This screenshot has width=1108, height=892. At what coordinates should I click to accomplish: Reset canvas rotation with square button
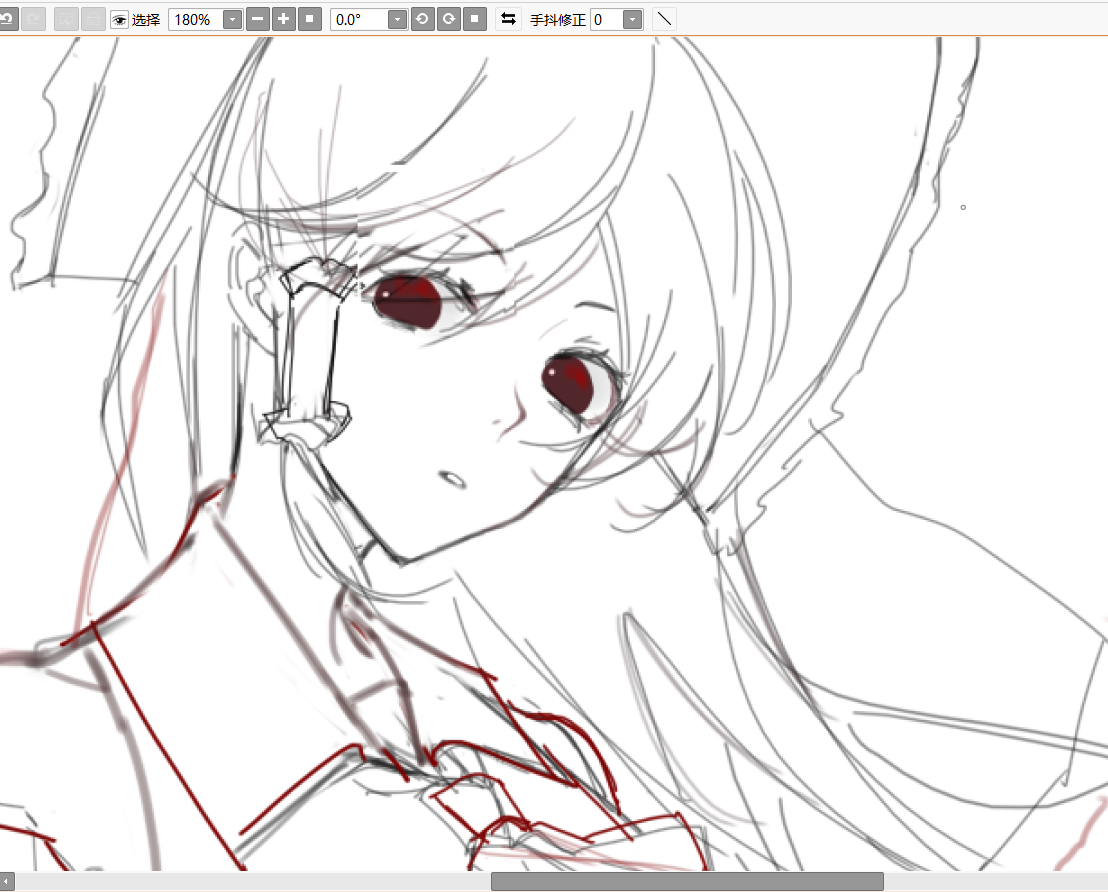click(475, 19)
